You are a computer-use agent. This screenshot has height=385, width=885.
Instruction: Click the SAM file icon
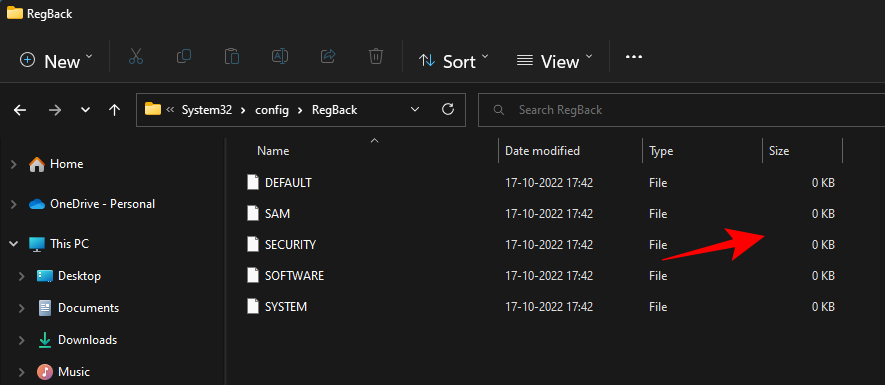[x=253, y=214]
